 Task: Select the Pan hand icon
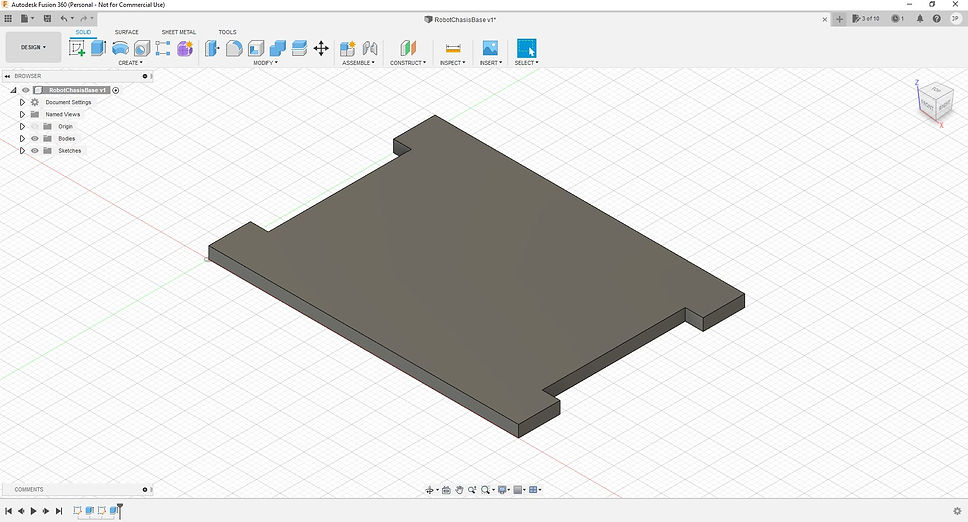pos(459,490)
